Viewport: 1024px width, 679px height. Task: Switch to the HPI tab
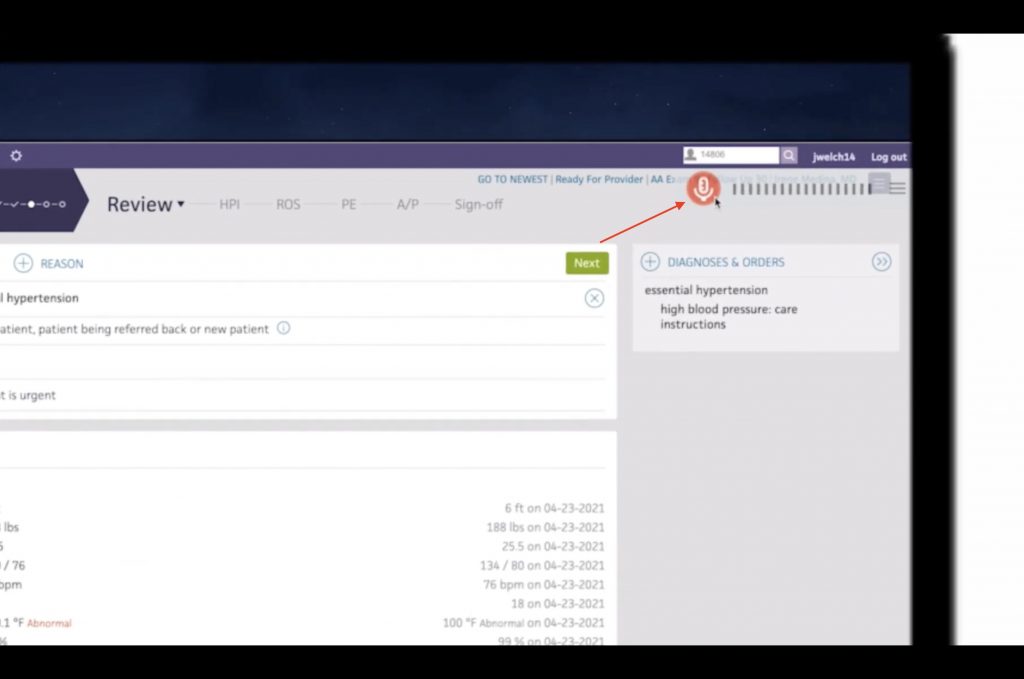(229, 204)
